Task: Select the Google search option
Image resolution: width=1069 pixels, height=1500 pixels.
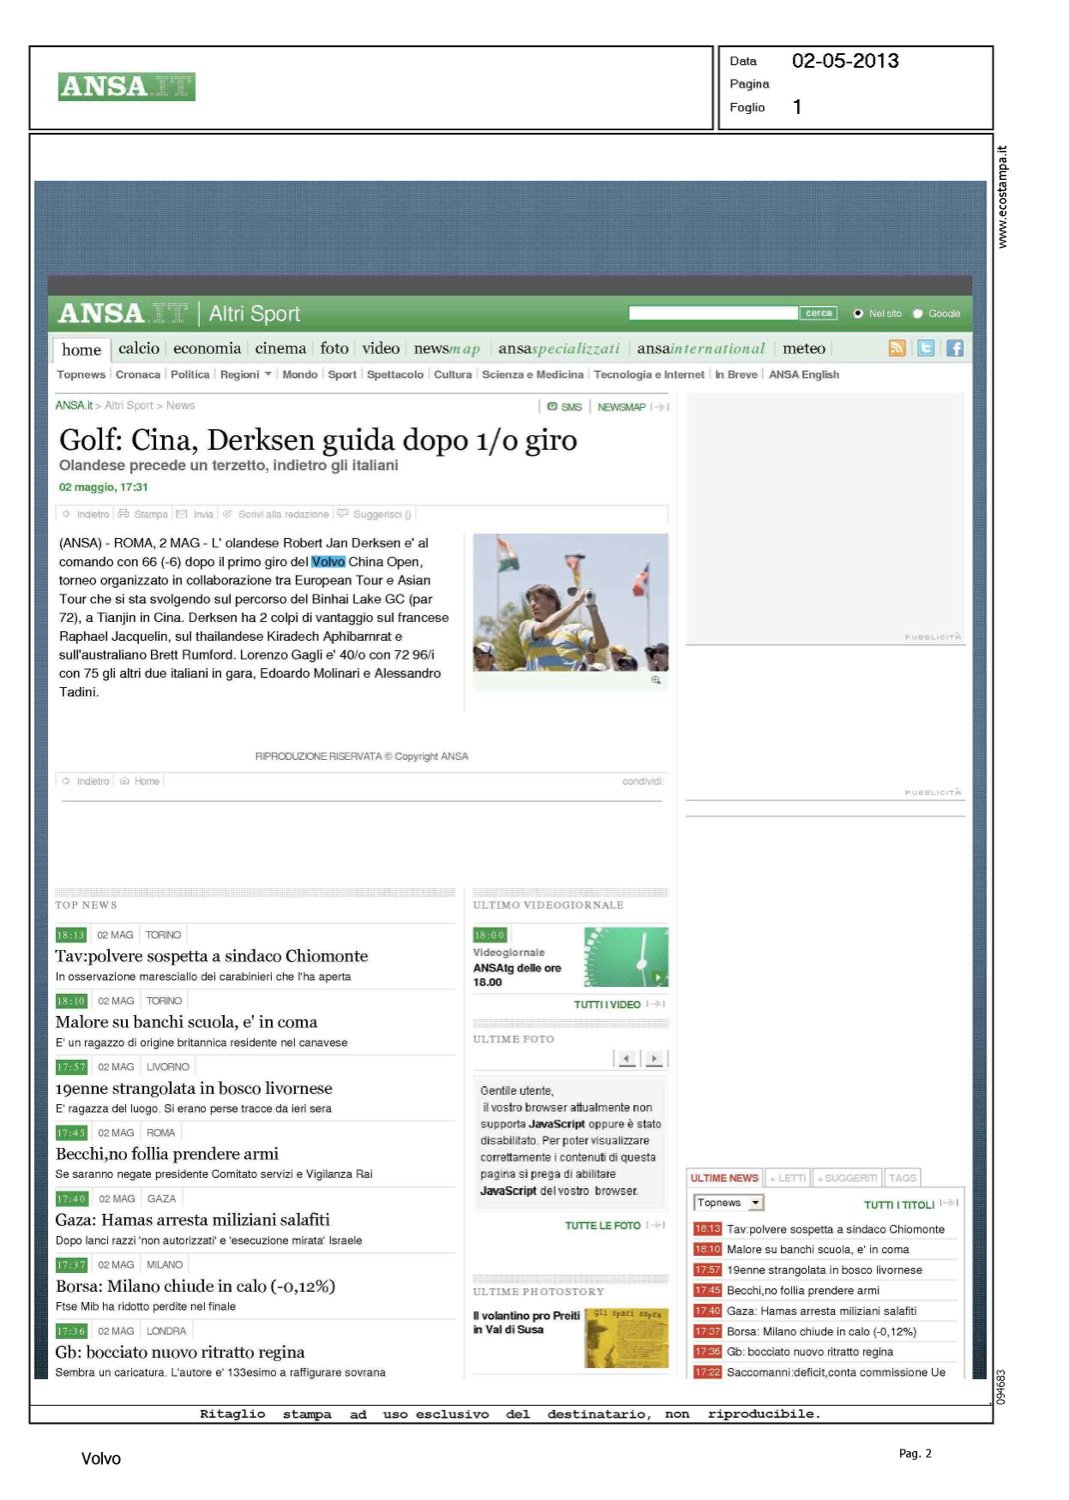Action: click(918, 314)
